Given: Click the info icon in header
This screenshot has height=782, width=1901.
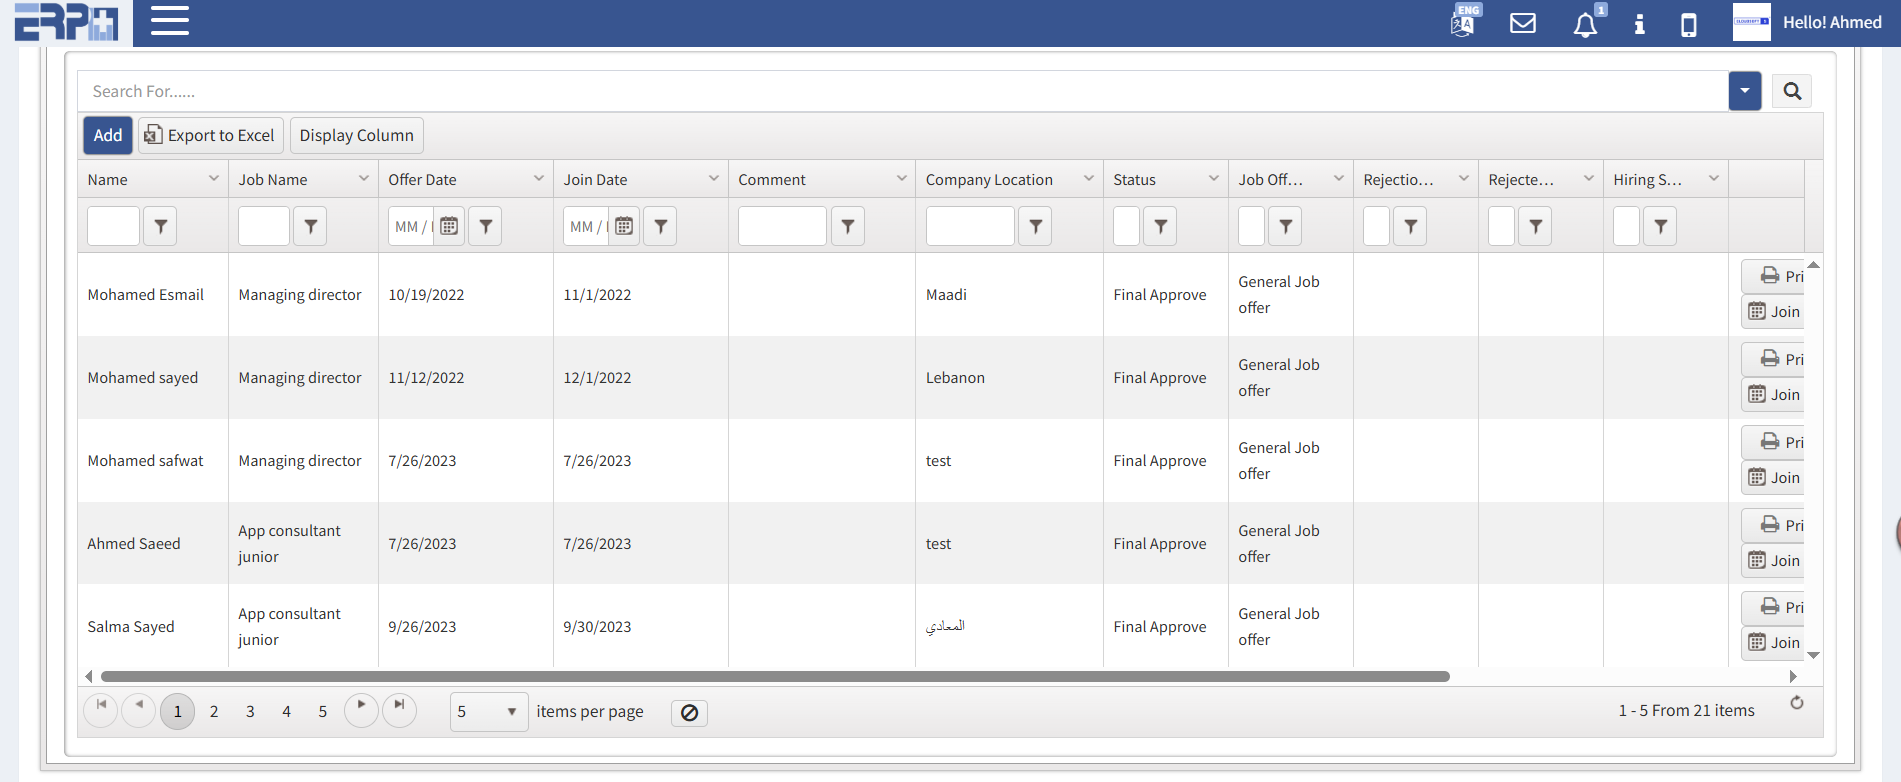Looking at the screenshot, I should (1639, 24).
